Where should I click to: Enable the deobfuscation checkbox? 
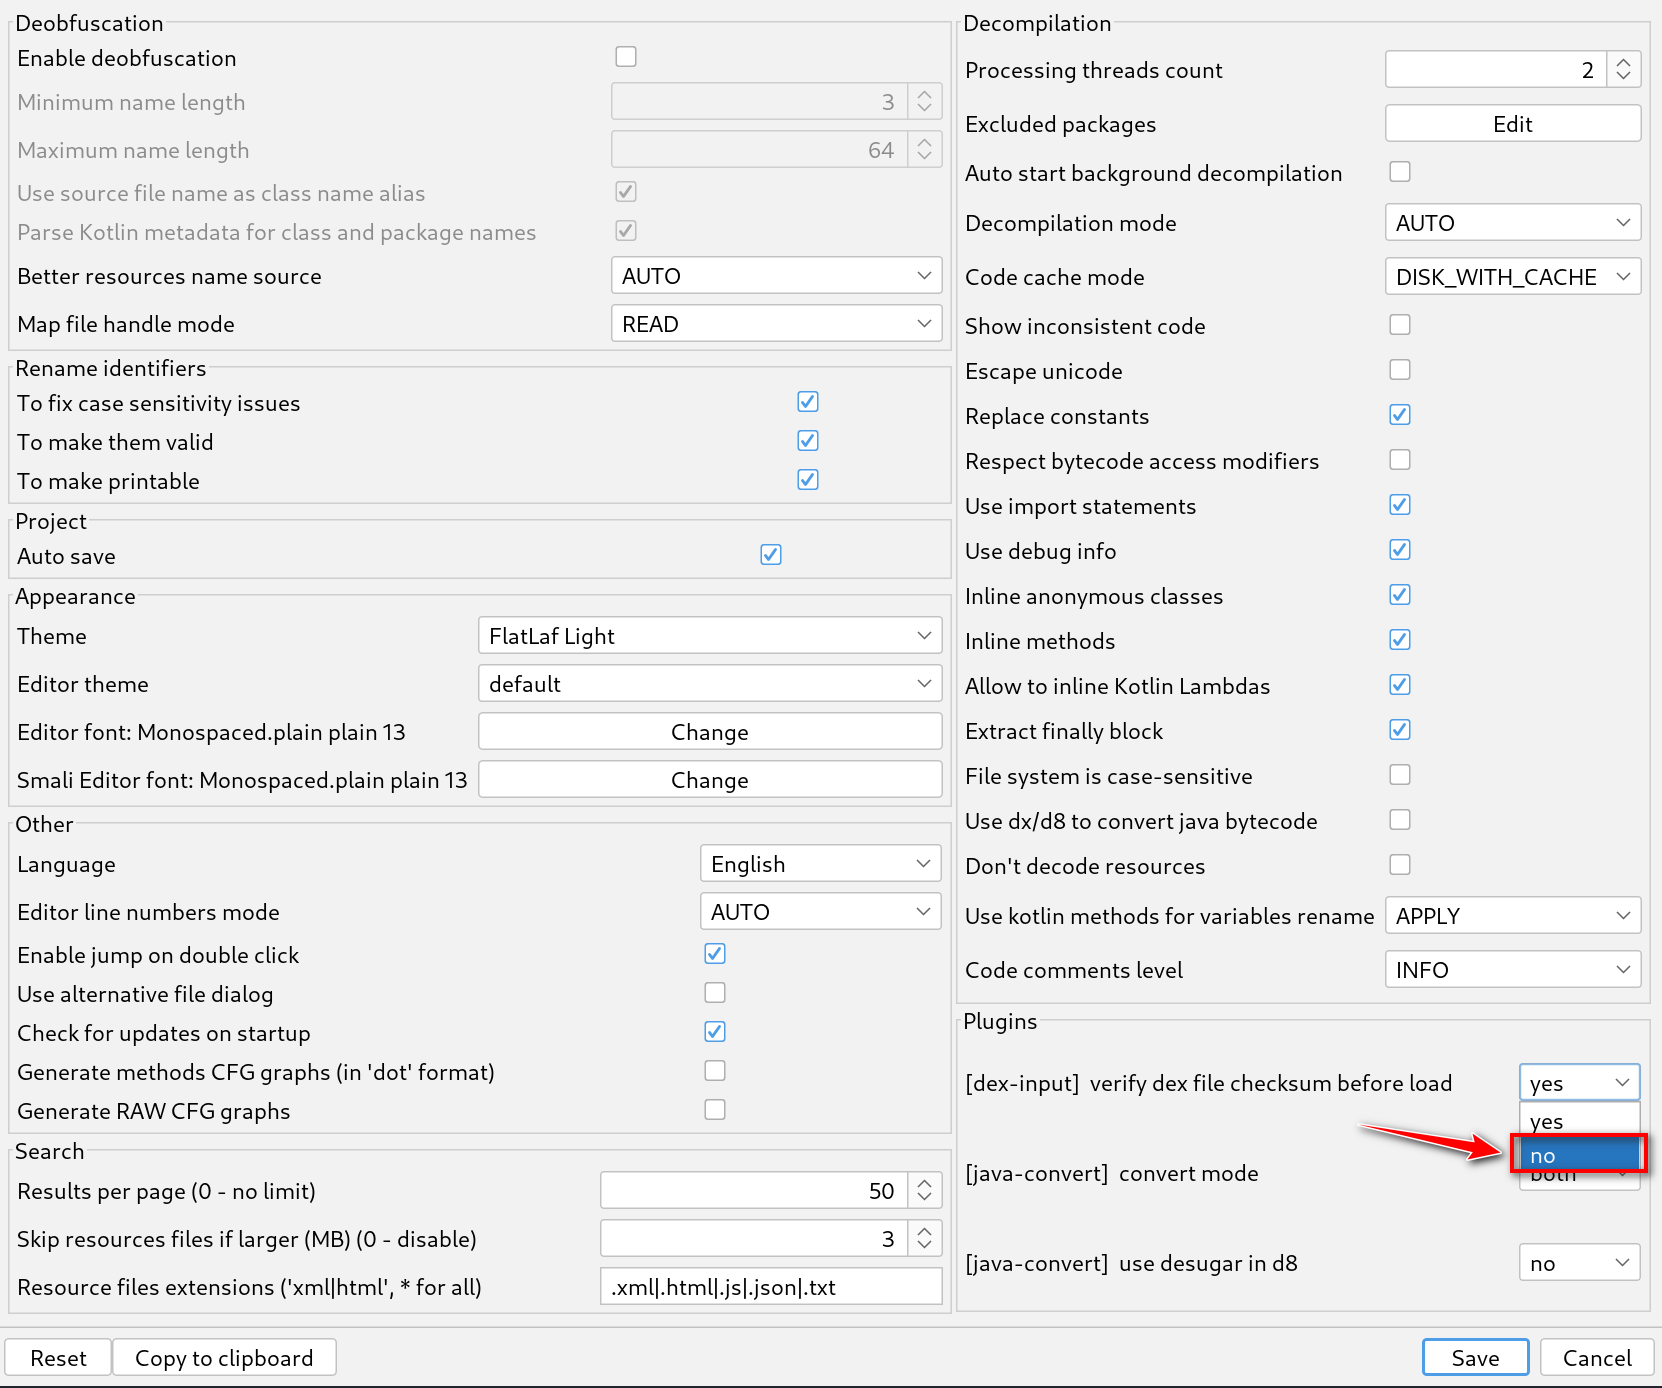coord(626,57)
